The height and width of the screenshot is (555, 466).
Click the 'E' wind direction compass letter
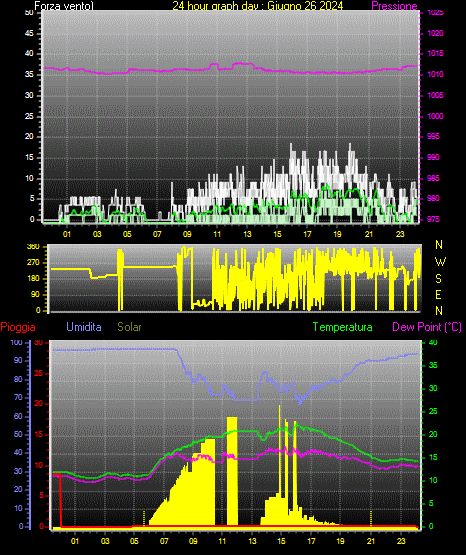click(438, 294)
